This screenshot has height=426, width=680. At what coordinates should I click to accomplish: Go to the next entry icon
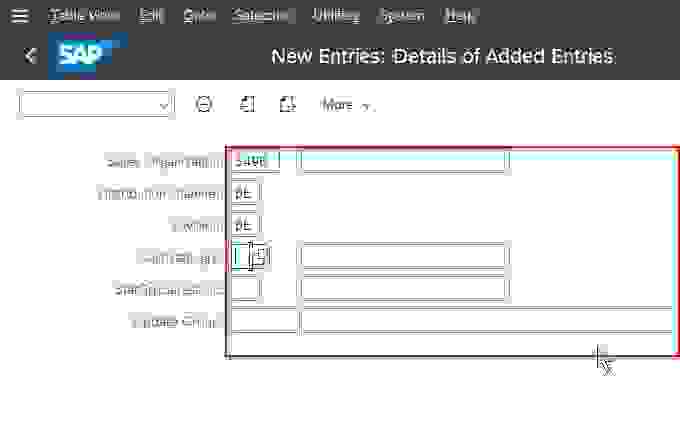point(287,105)
